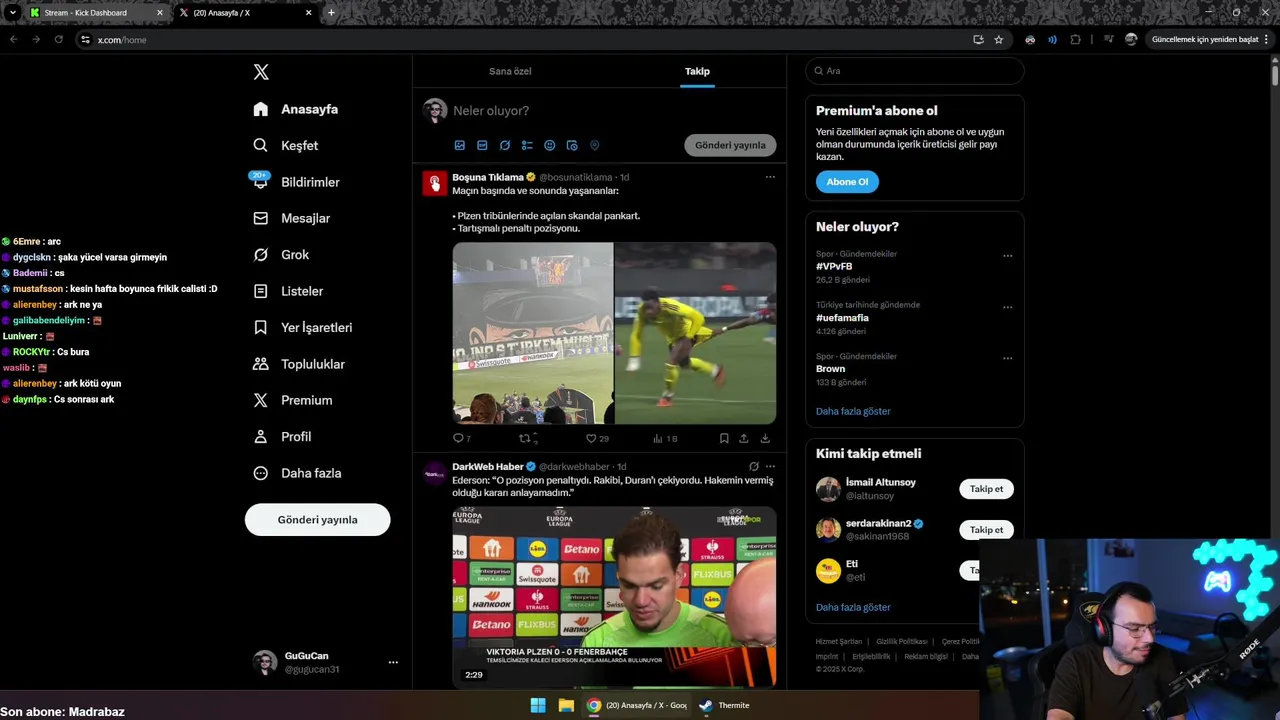The height and width of the screenshot is (720, 1280).
Task: Reply to Boşuna Tıklama tweet
Action: coord(459,438)
